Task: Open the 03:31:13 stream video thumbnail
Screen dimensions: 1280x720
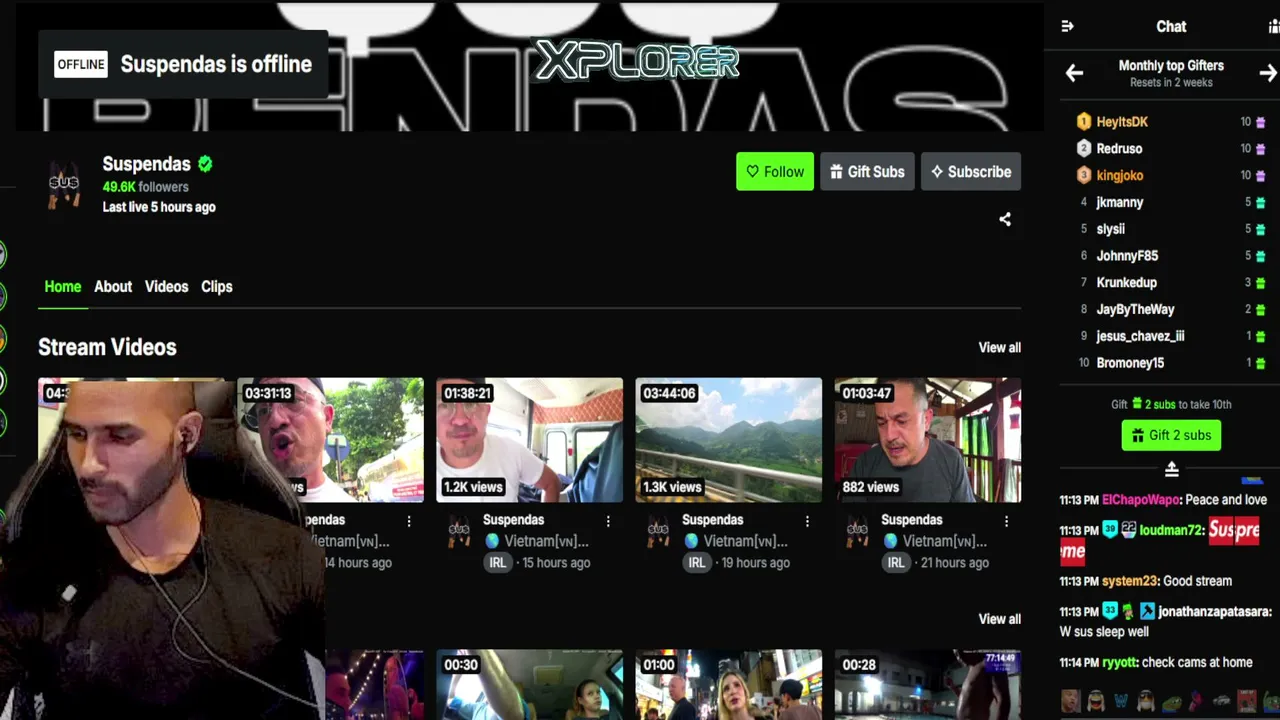Action: (330, 440)
